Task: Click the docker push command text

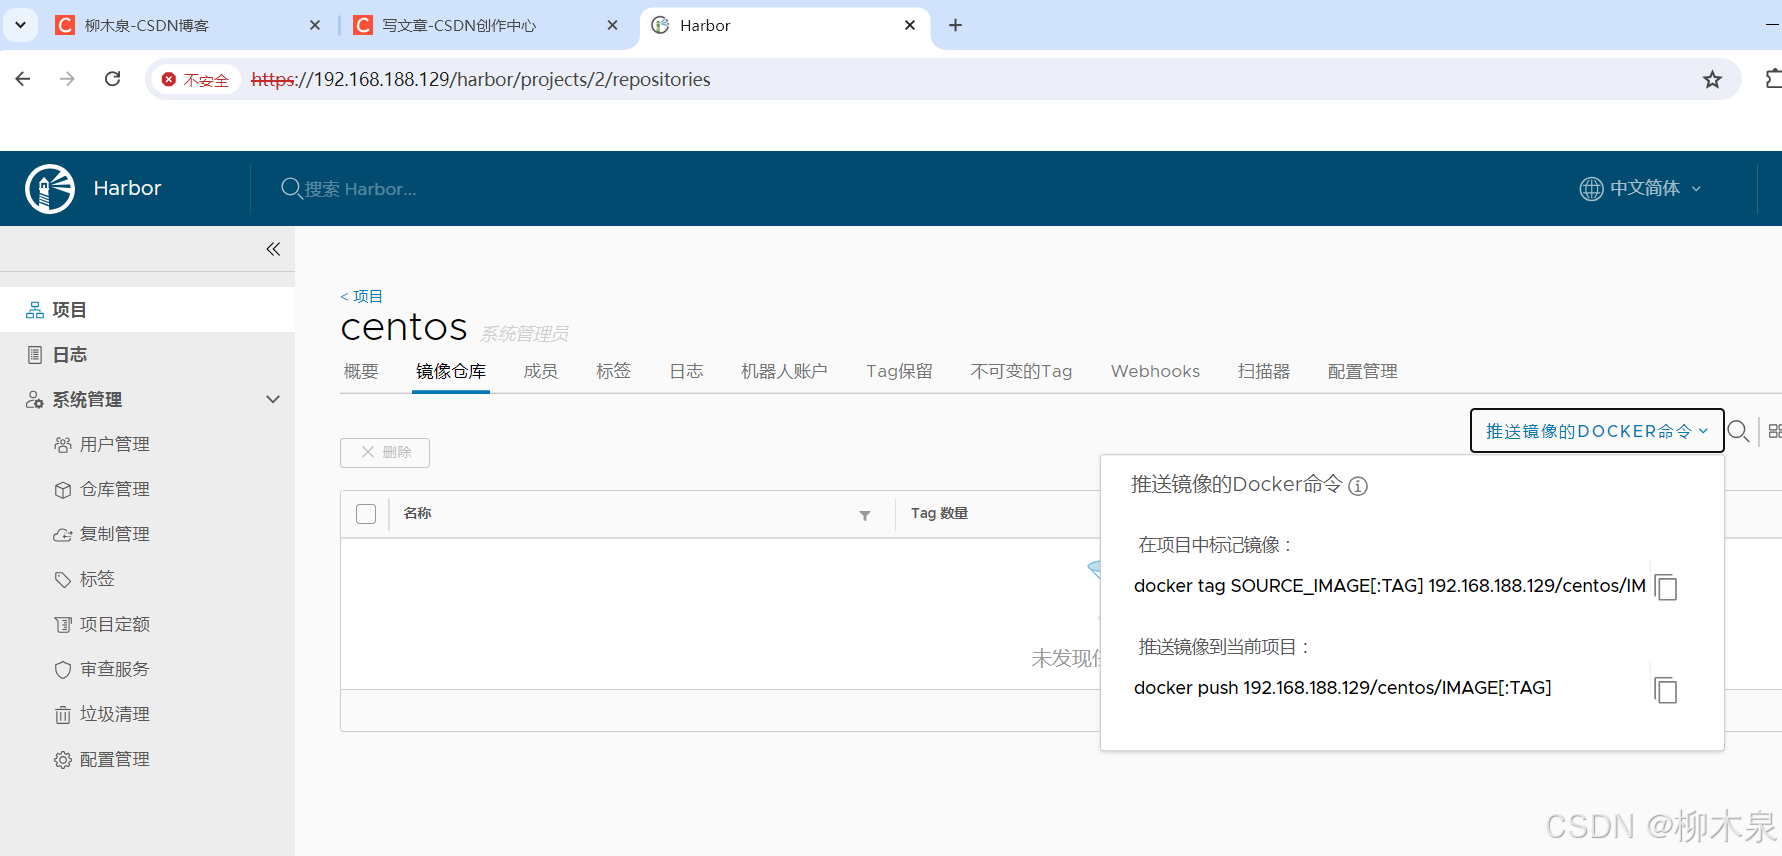Action: tap(1343, 688)
